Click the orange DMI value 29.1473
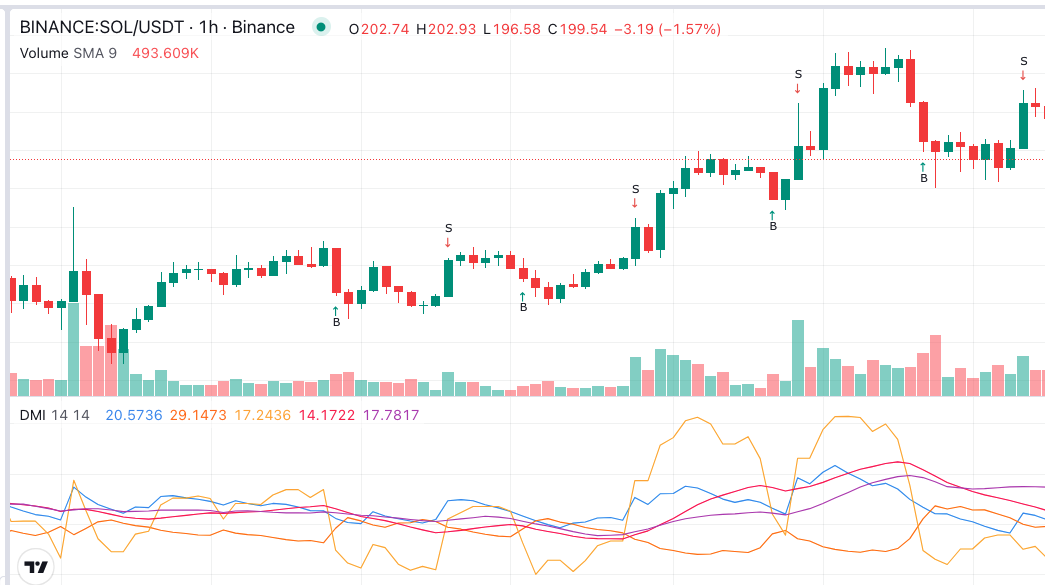The height and width of the screenshot is (585, 1045). click(x=198, y=415)
